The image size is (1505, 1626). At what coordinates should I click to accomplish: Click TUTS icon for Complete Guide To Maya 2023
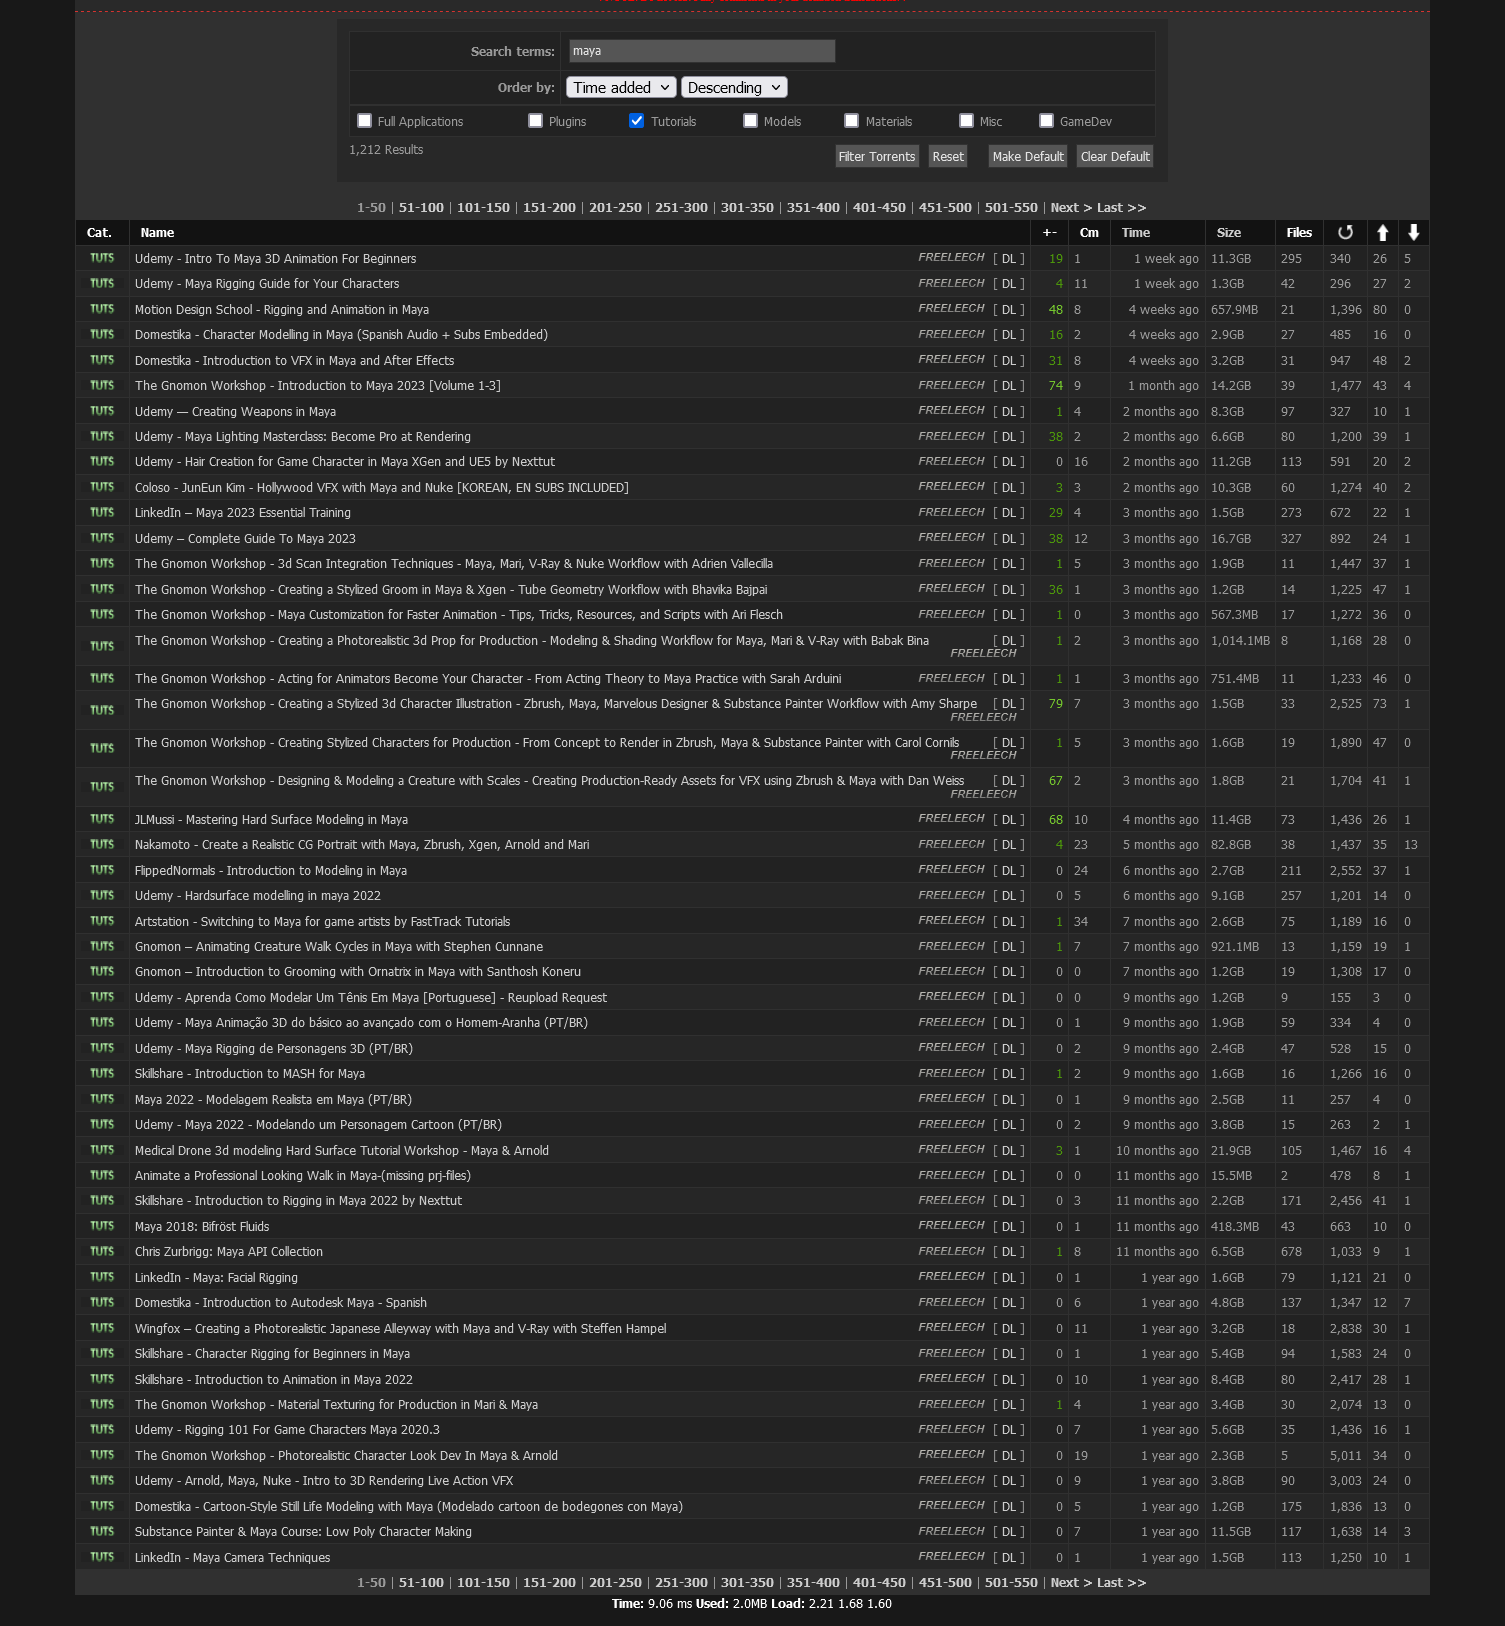pos(102,538)
